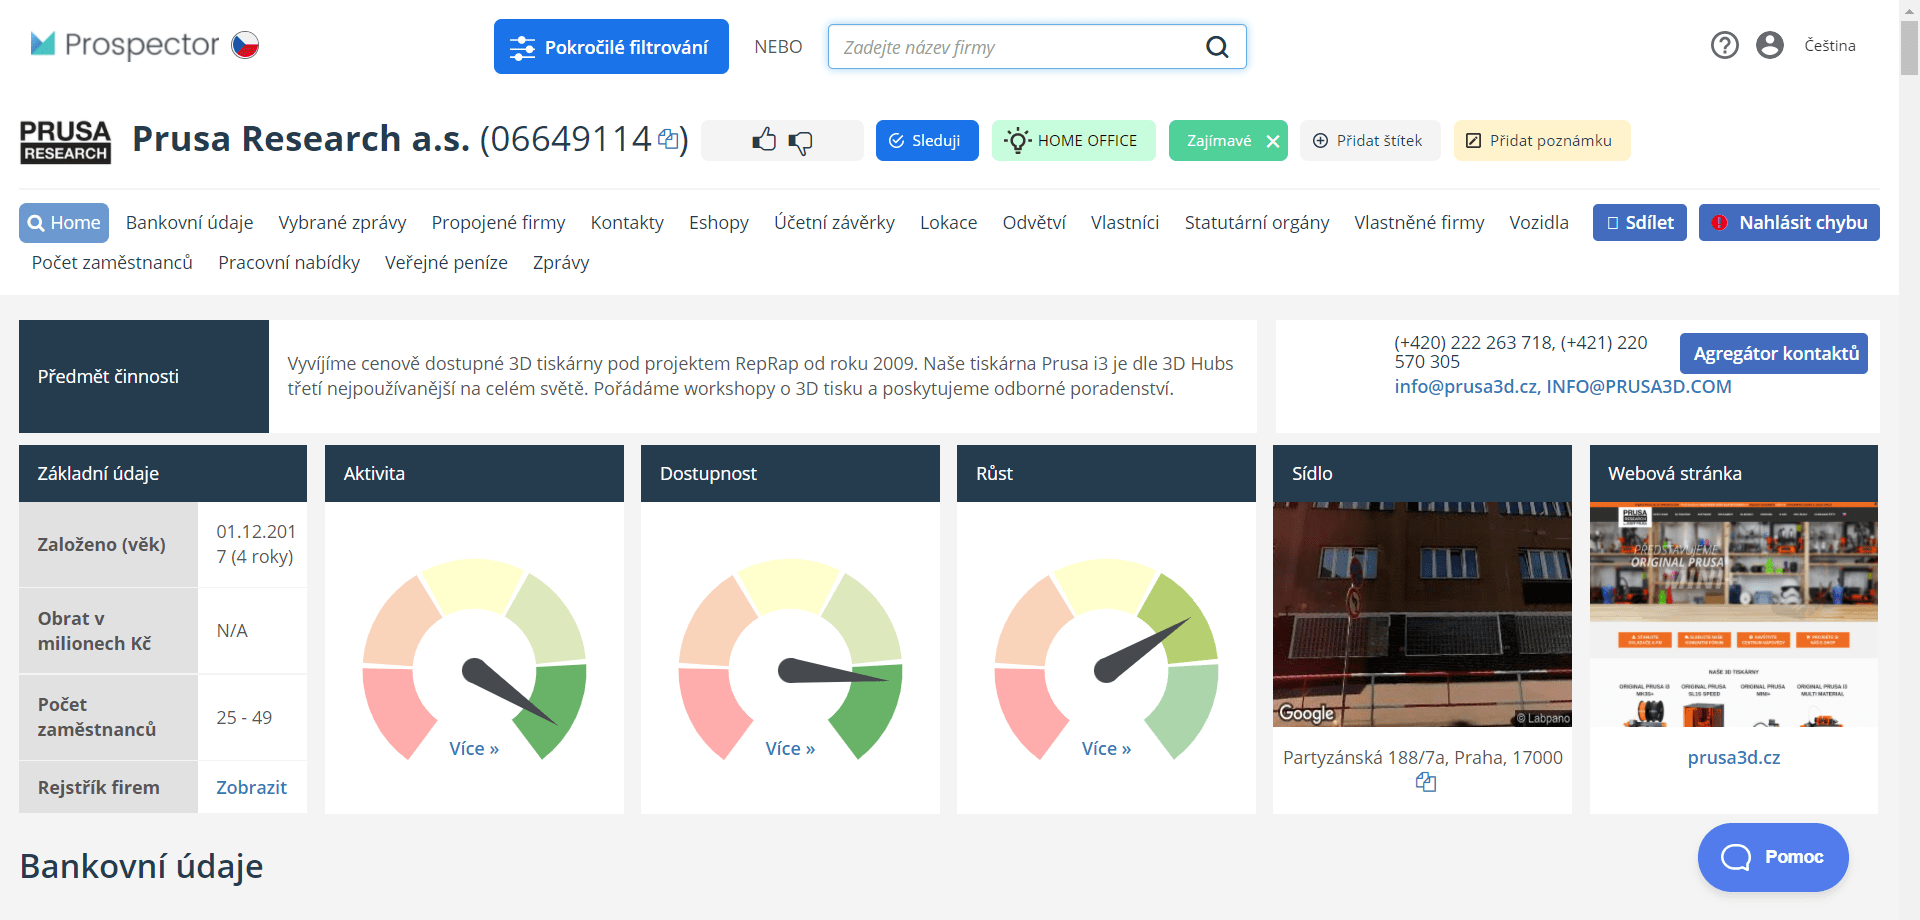The image size is (1920, 920).
Task: Open Propojené firmy tab
Action: click(498, 223)
